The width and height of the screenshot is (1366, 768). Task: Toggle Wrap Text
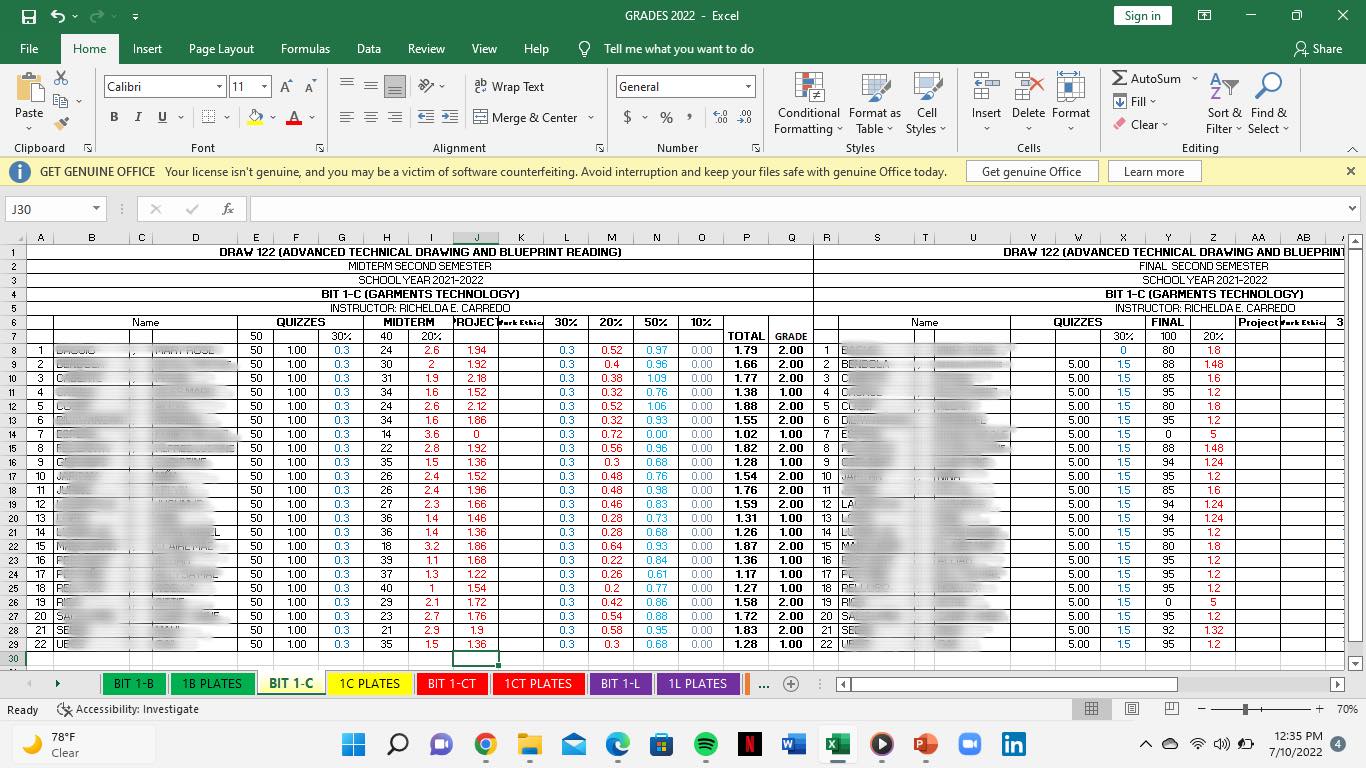click(x=509, y=87)
